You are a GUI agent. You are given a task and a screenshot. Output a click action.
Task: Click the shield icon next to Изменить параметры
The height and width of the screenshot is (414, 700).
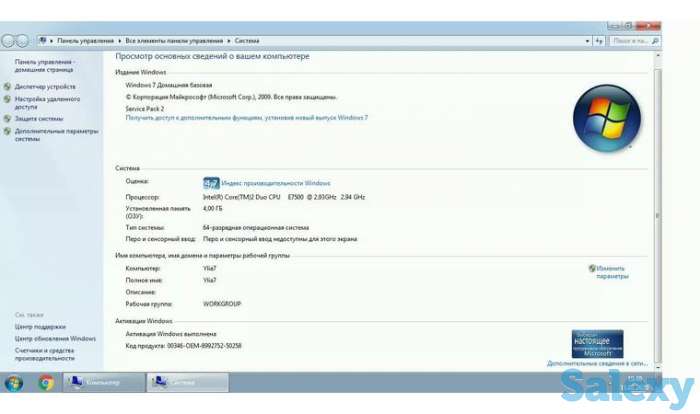(x=592, y=269)
